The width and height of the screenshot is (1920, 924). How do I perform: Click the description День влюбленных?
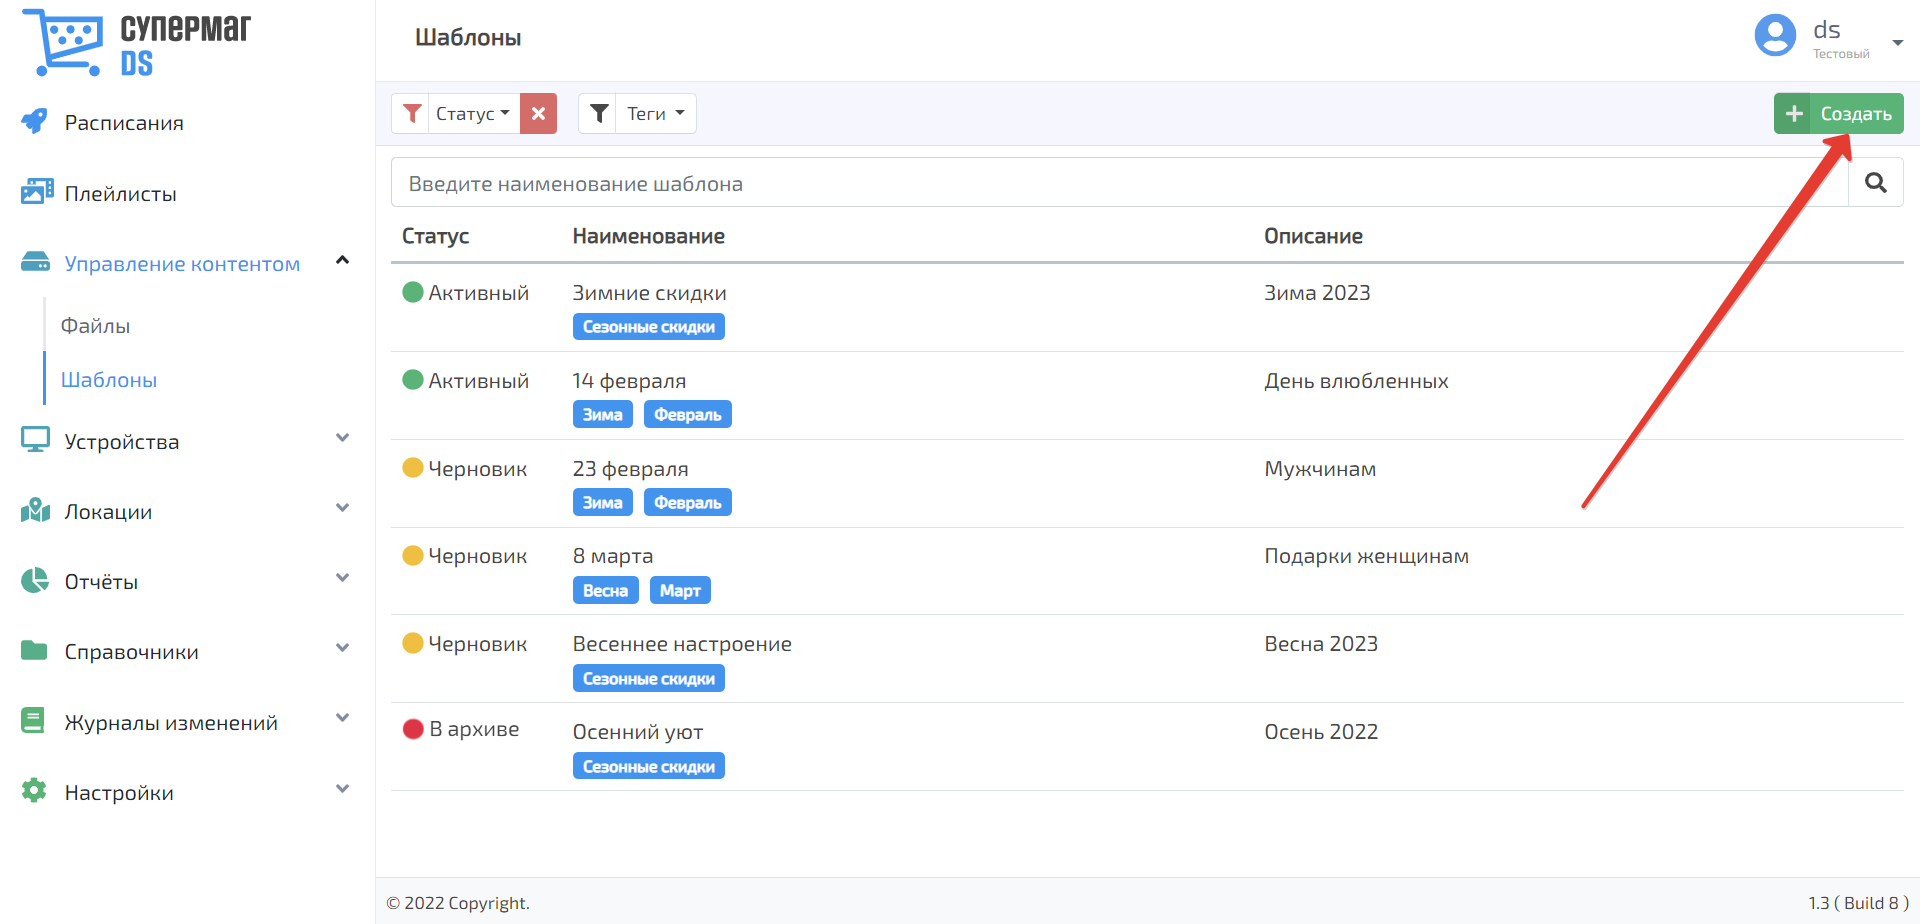[1356, 381]
